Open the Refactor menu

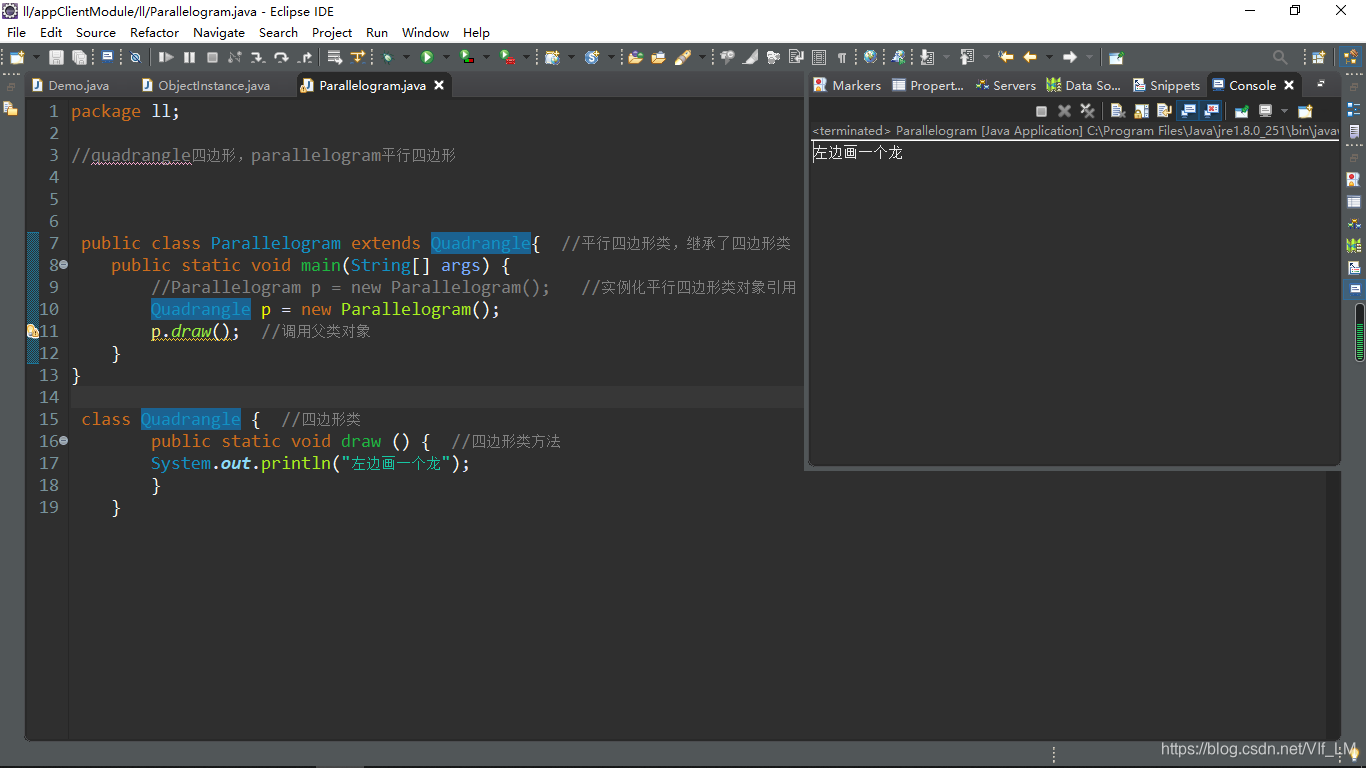coord(154,32)
